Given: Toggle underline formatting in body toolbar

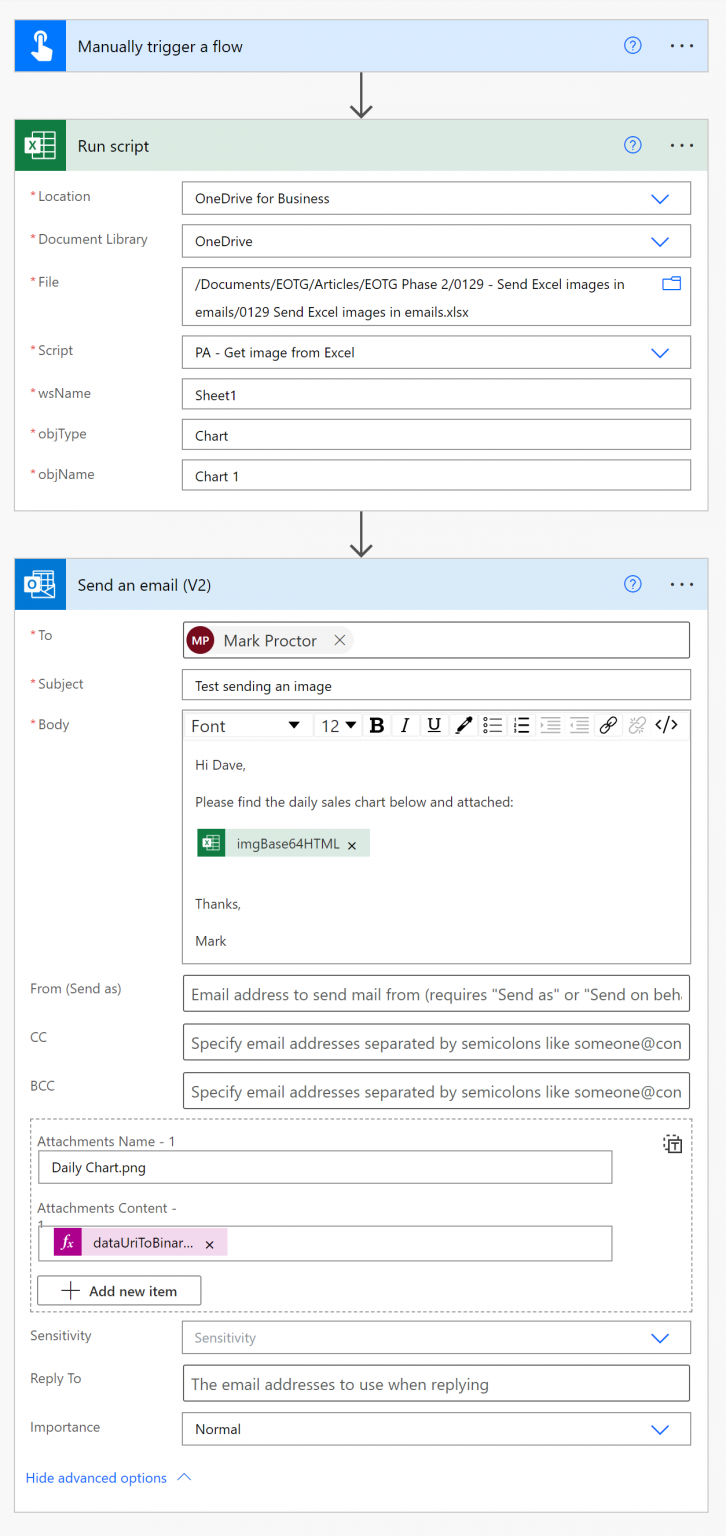Looking at the screenshot, I should (434, 726).
